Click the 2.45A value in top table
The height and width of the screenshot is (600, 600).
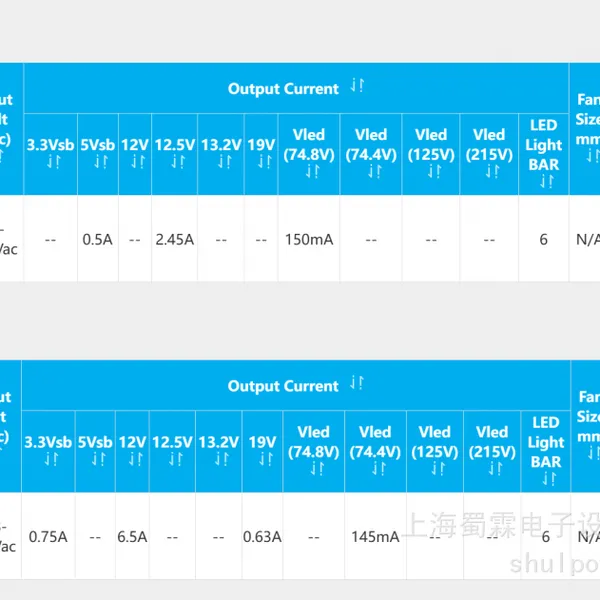click(x=174, y=240)
